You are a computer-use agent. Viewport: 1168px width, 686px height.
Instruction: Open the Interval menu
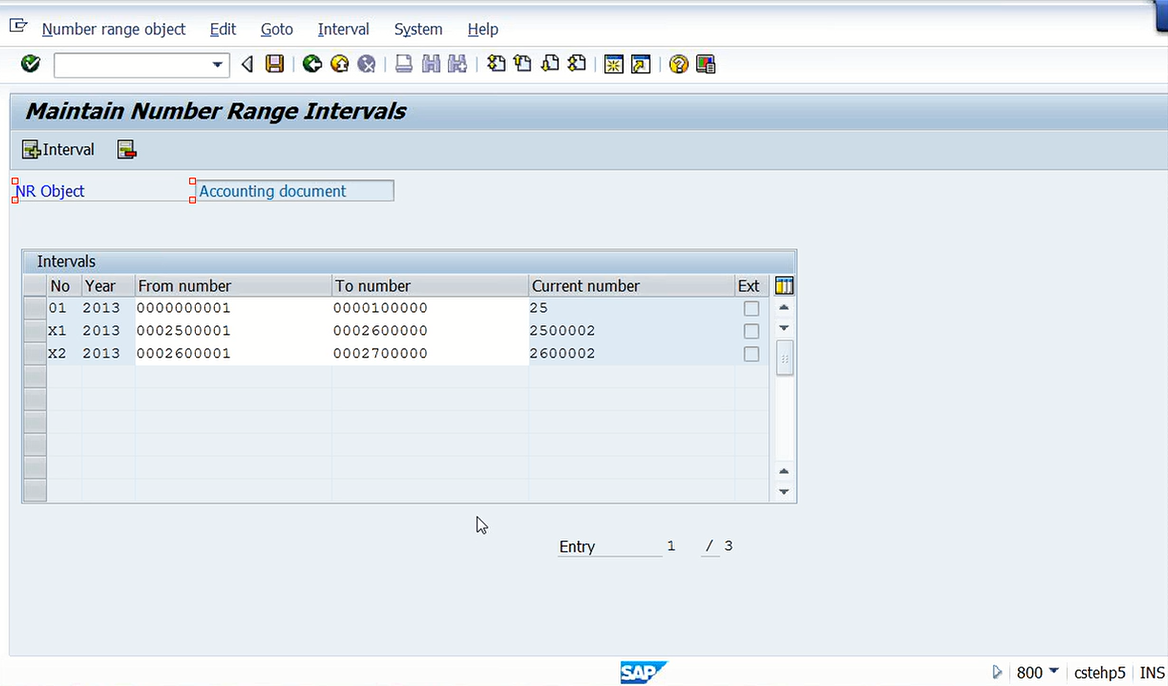click(343, 29)
